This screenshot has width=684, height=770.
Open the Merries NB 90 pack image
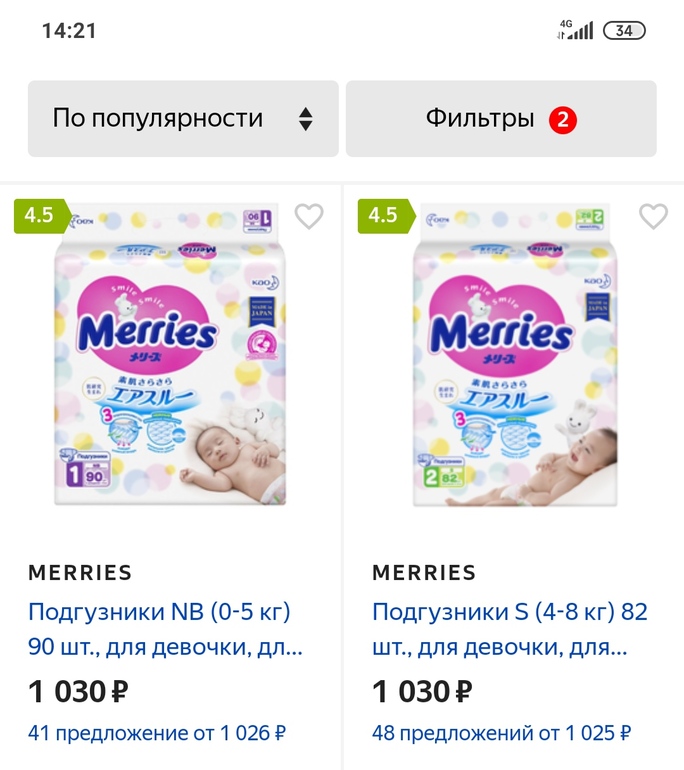[170, 355]
